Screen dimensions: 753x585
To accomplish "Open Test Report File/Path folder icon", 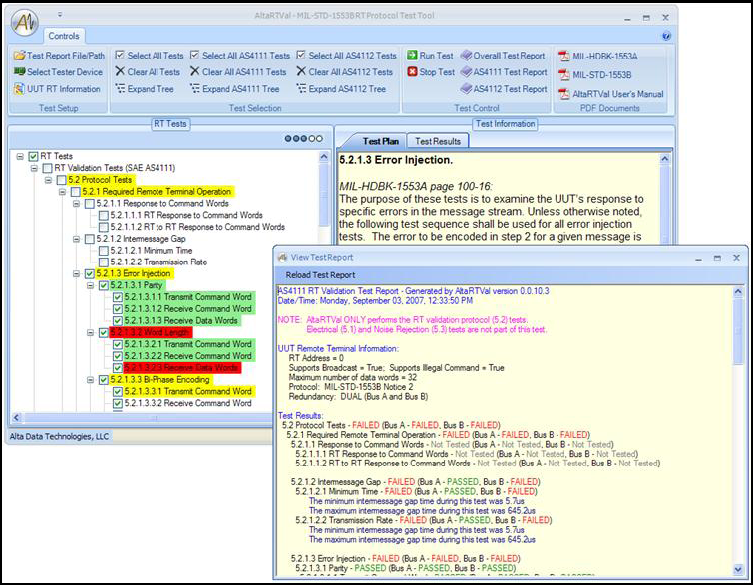I will coord(20,56).
